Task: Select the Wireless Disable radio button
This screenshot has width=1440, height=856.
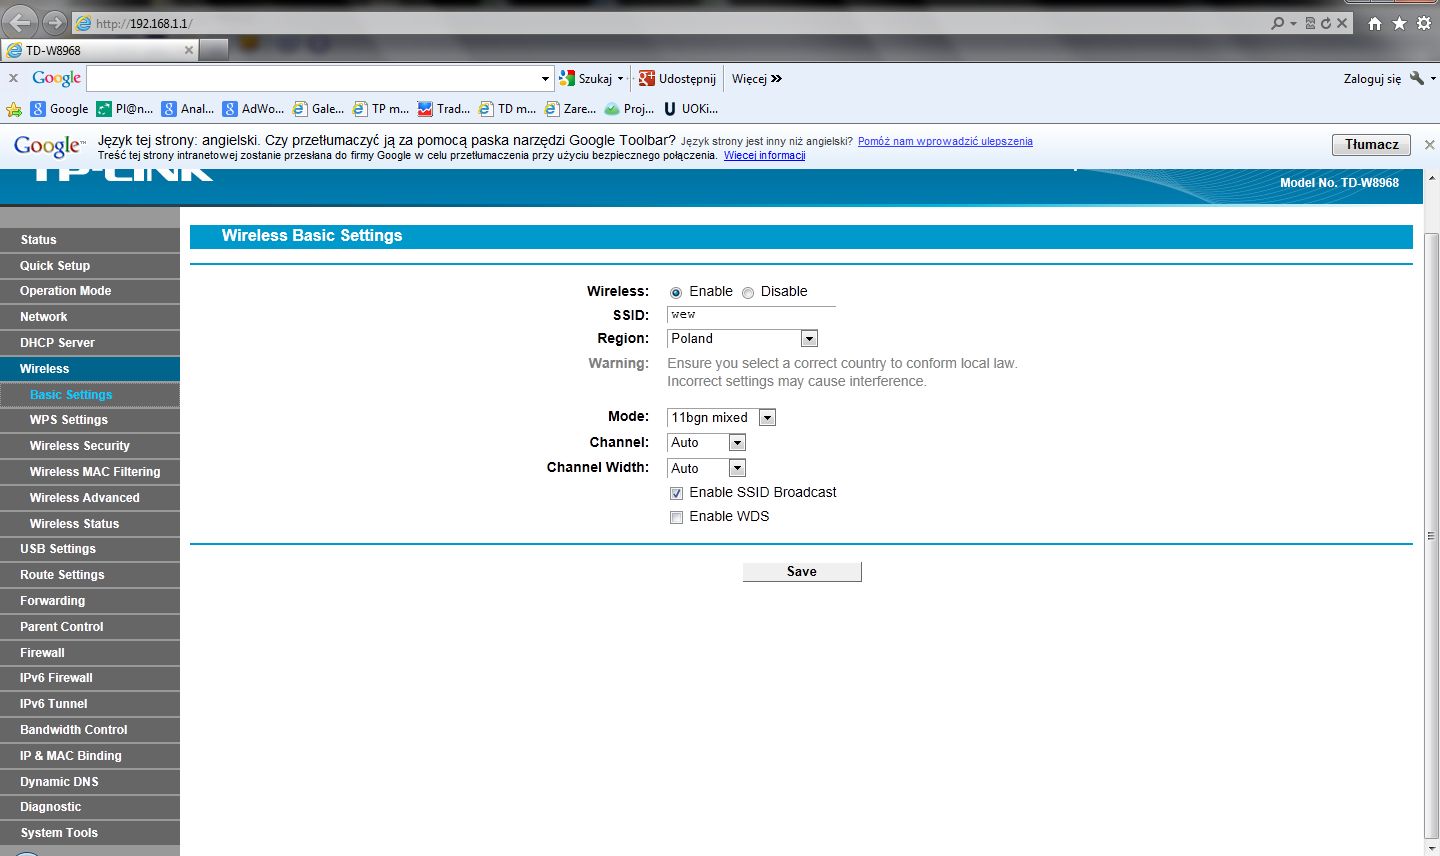Action: coord(748,292)
